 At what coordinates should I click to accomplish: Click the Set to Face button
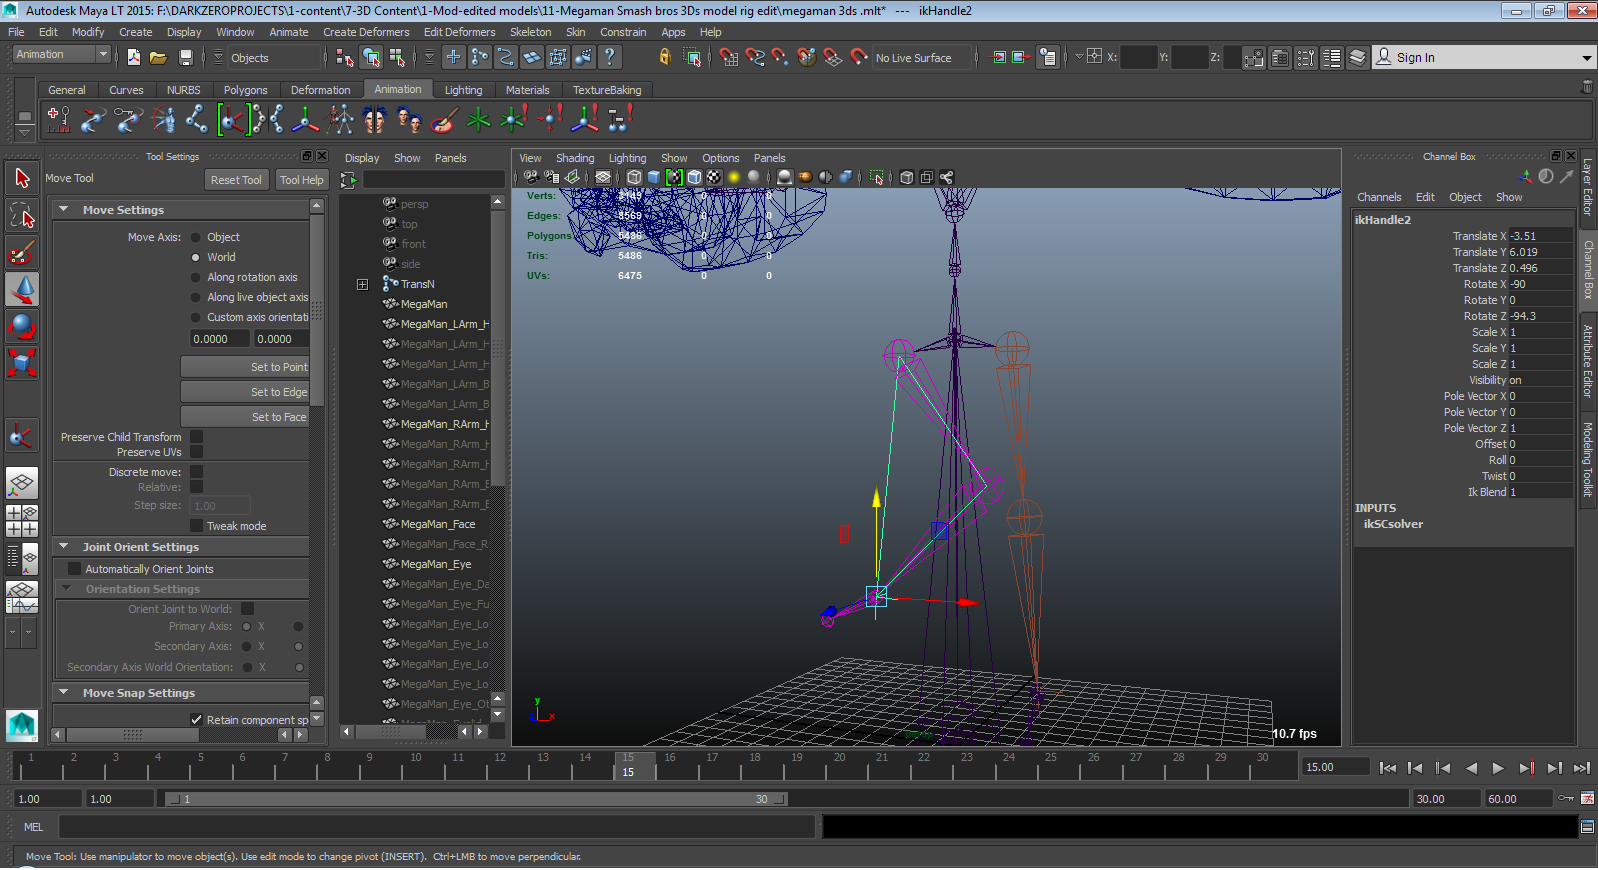pos(245,417)
